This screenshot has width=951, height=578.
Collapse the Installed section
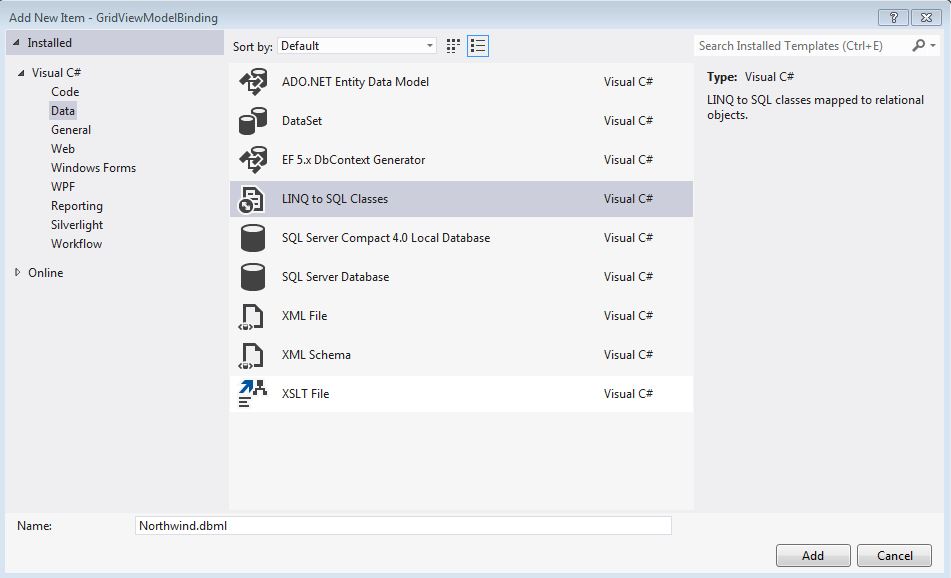[x=16, y=43]
